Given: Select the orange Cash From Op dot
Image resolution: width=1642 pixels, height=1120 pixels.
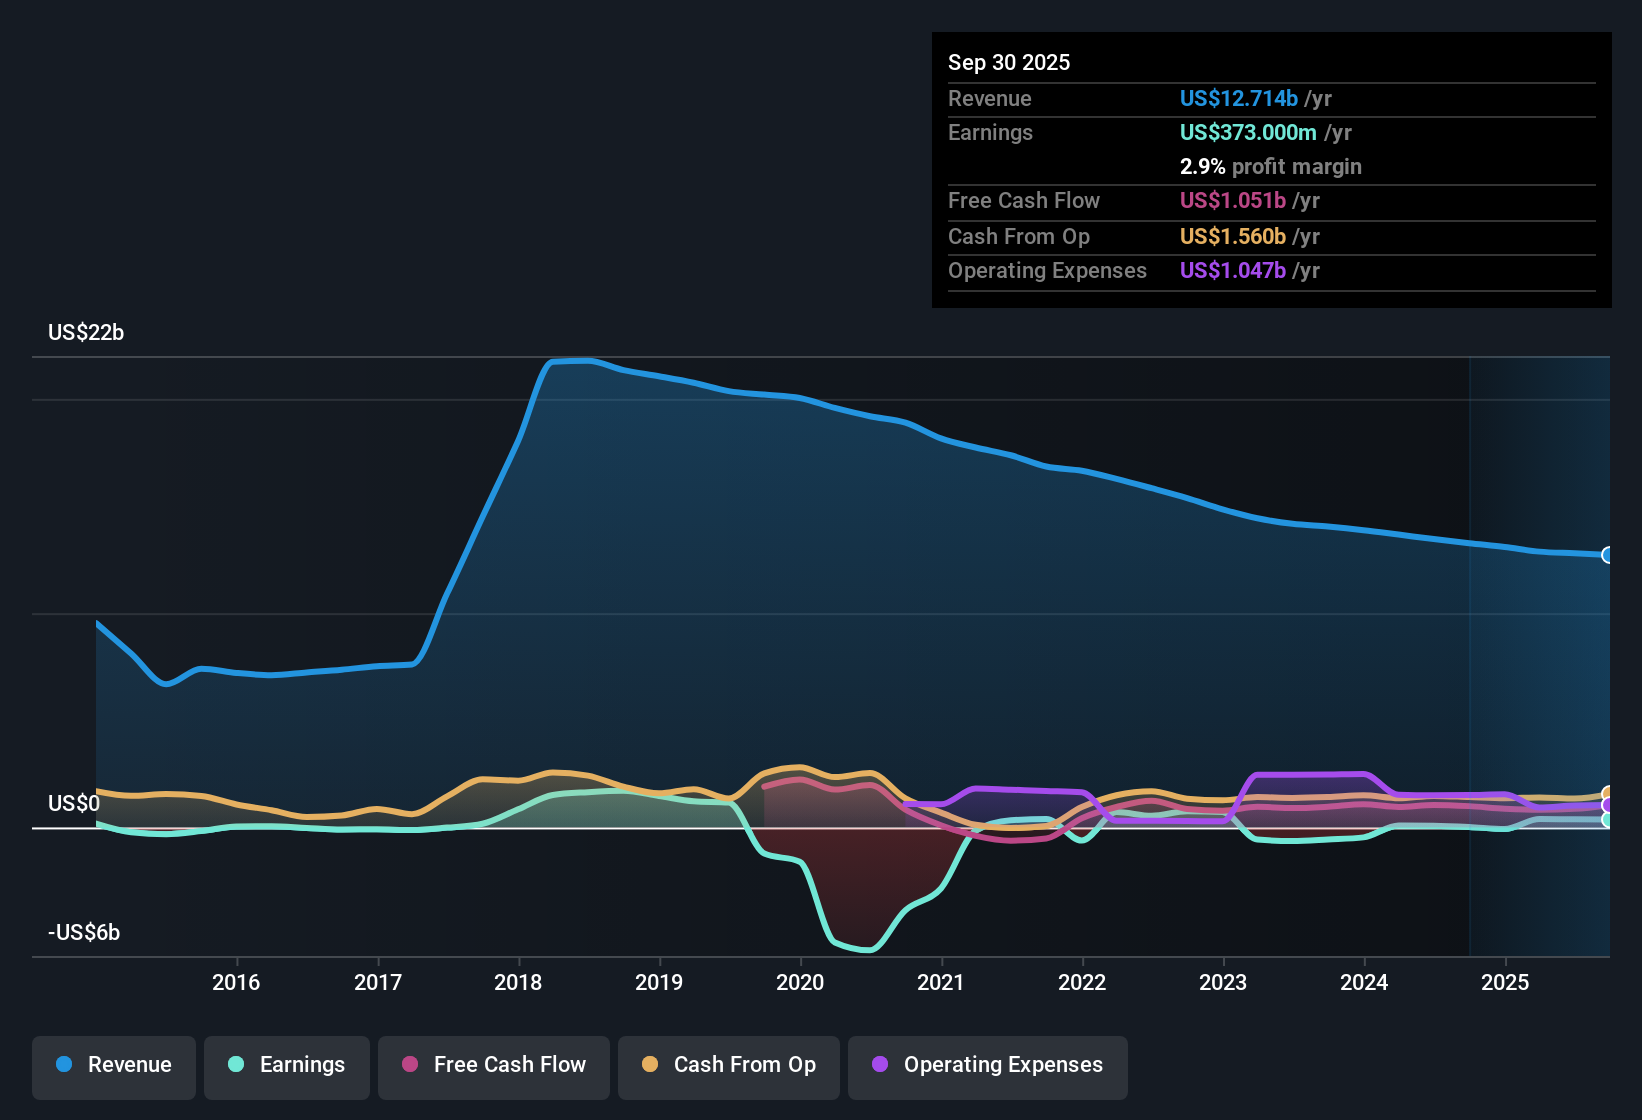Looking at the screenshot, I should [x=650, y=1065].
